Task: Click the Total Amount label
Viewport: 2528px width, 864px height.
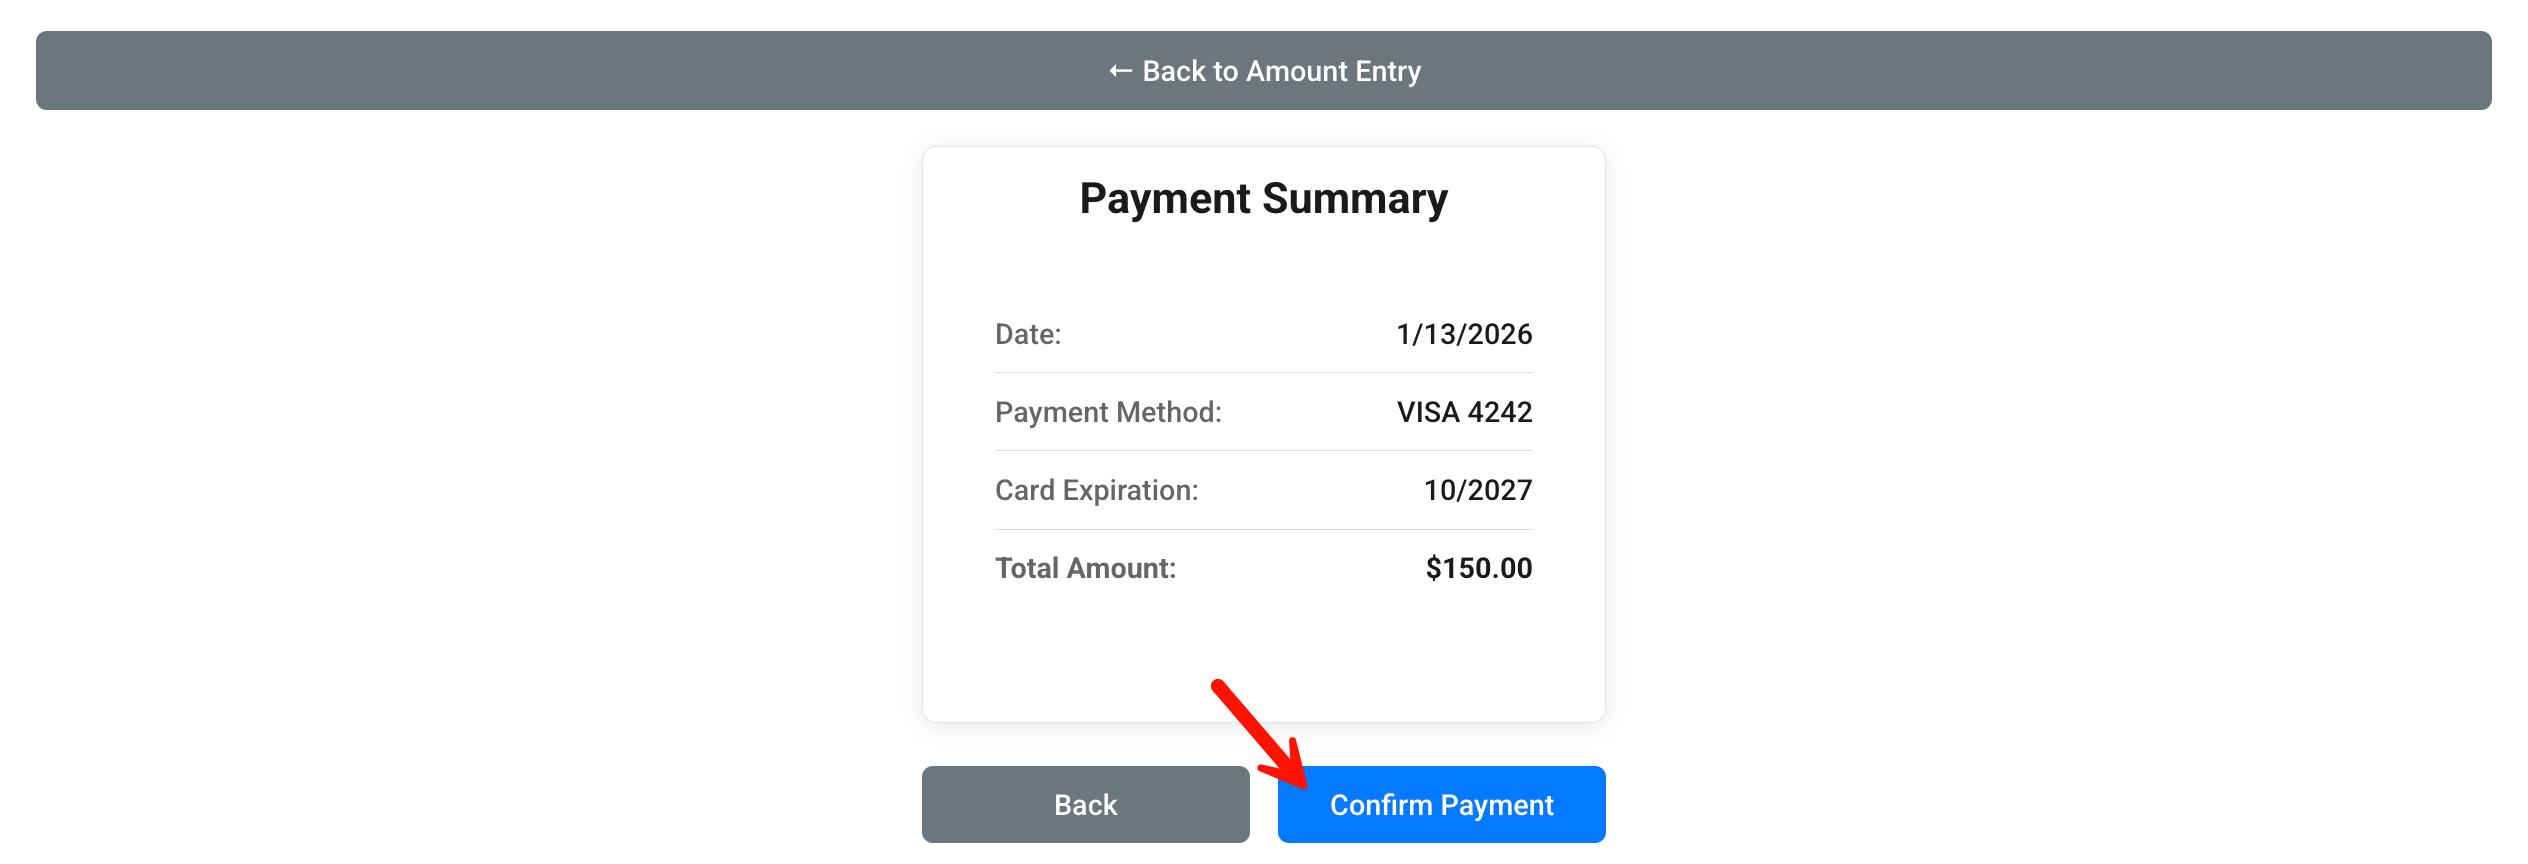Action: 1085,568
